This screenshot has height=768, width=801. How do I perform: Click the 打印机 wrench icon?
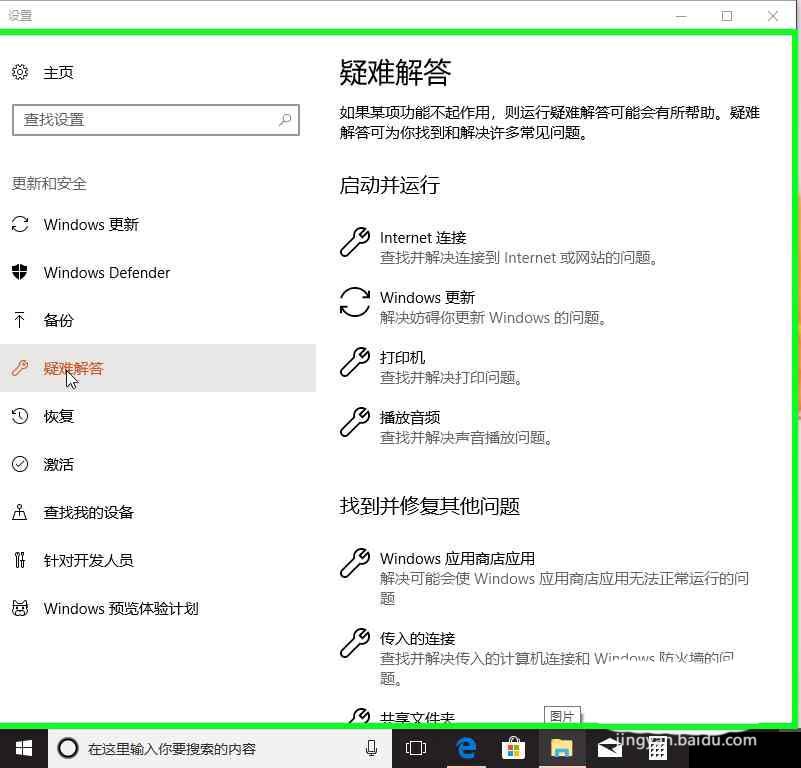pos(355,362)
